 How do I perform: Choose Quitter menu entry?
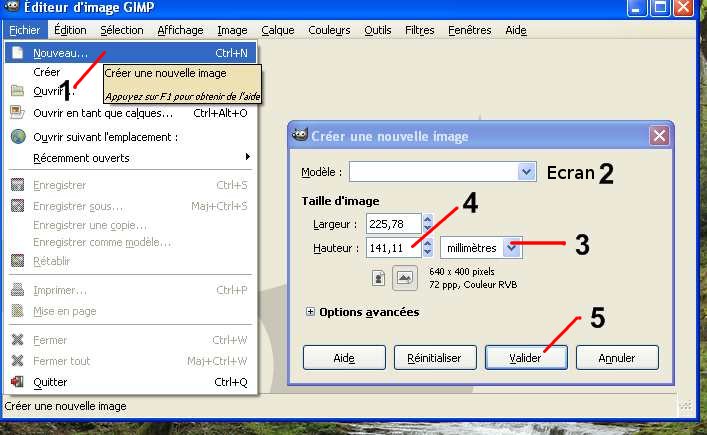pos(131,382)
